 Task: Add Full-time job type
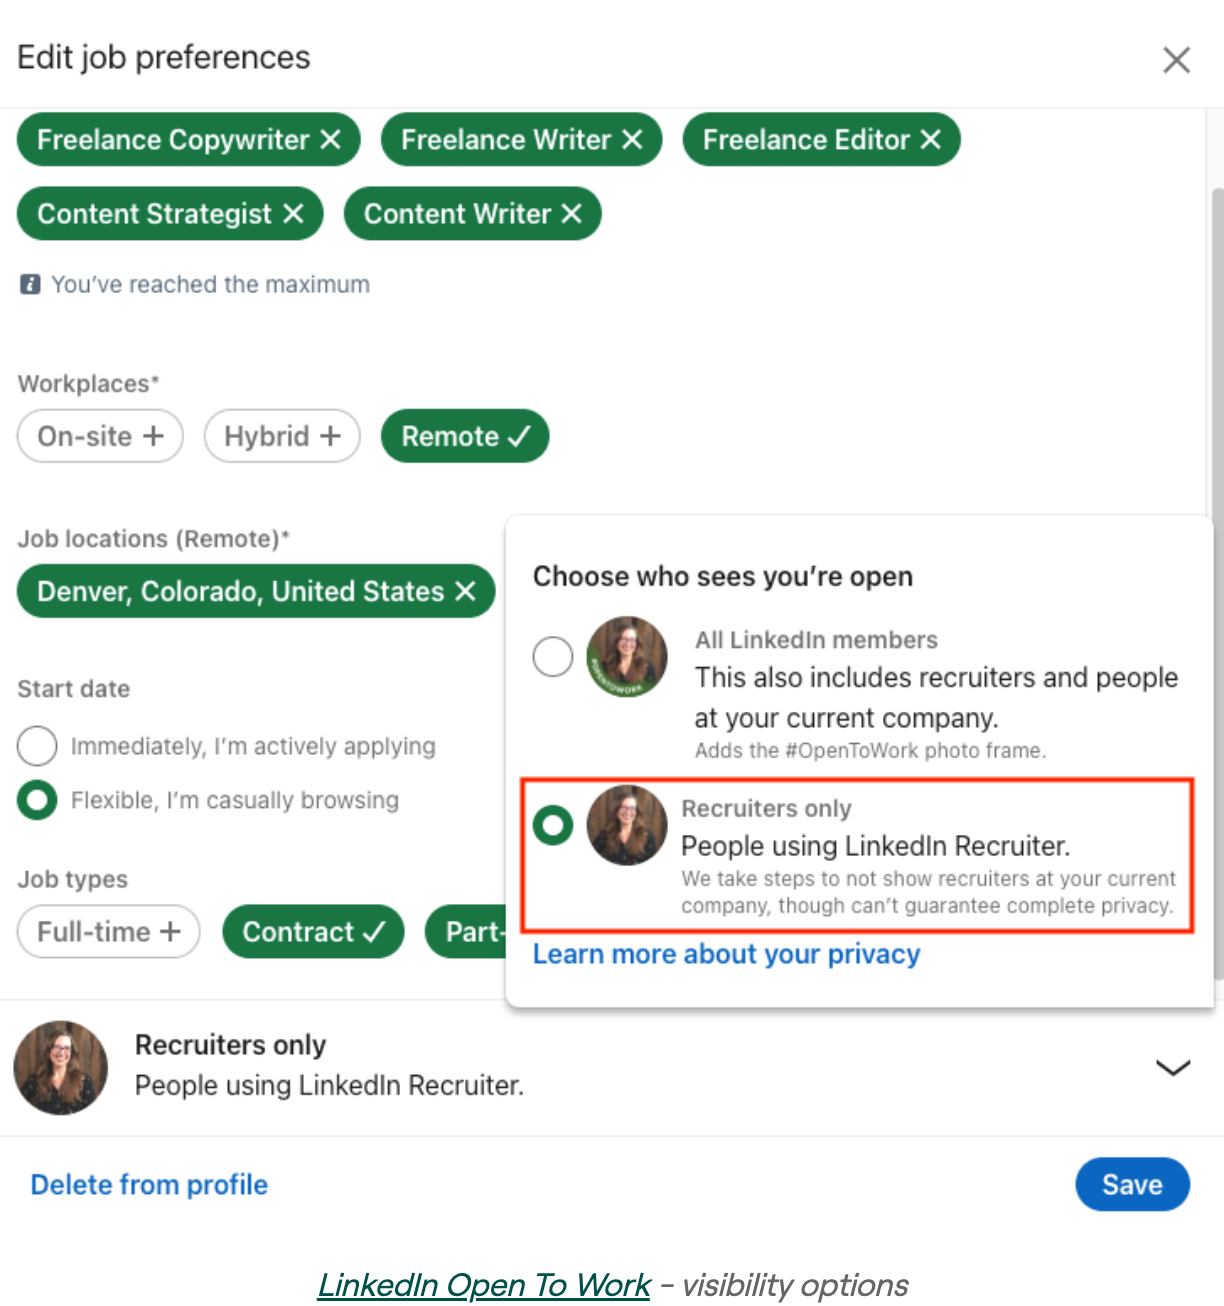108,932
